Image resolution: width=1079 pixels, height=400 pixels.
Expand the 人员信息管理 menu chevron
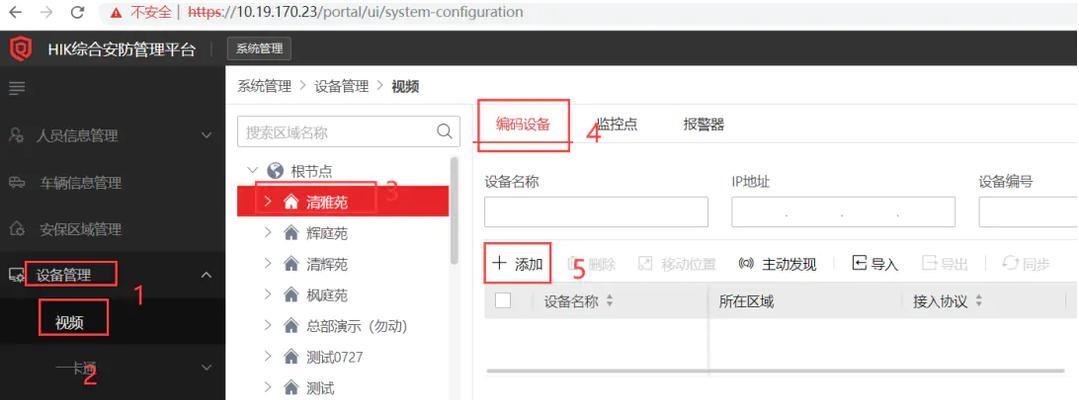[206, 136]
